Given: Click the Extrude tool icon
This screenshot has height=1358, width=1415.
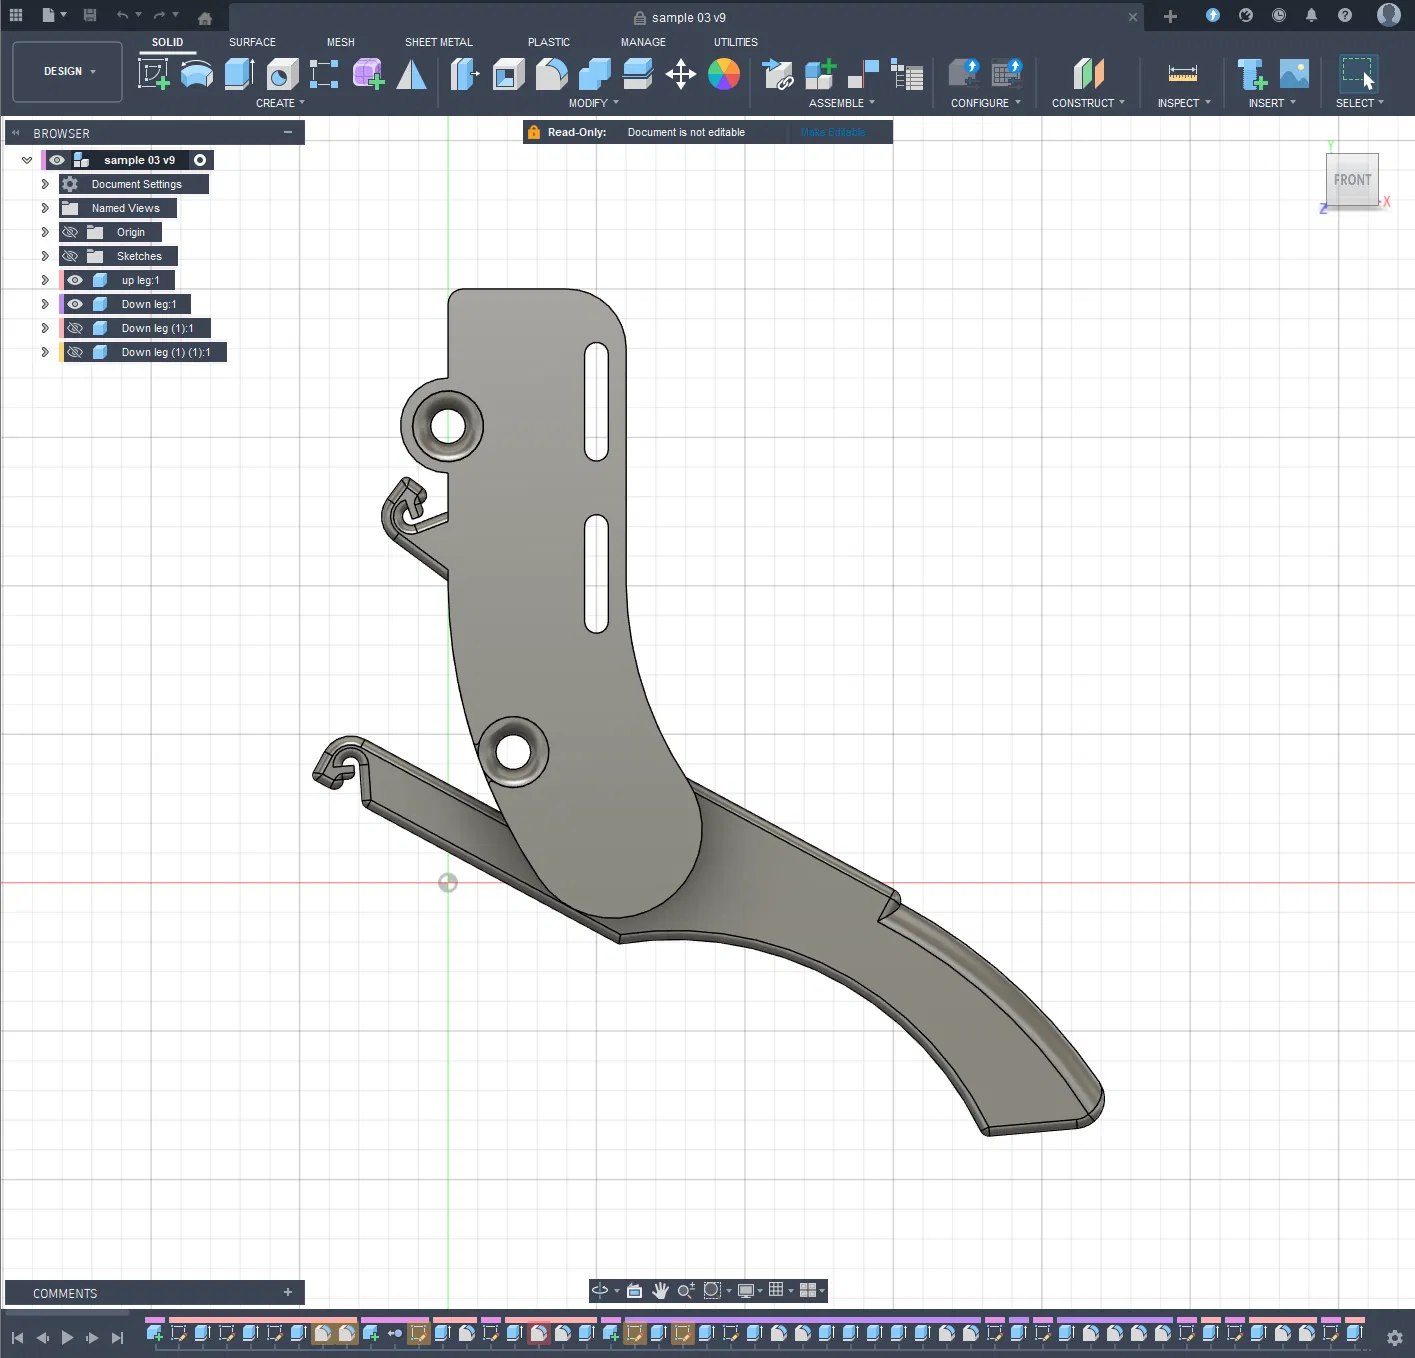Looking at the screenshot, I should click(x=239, y=74).
